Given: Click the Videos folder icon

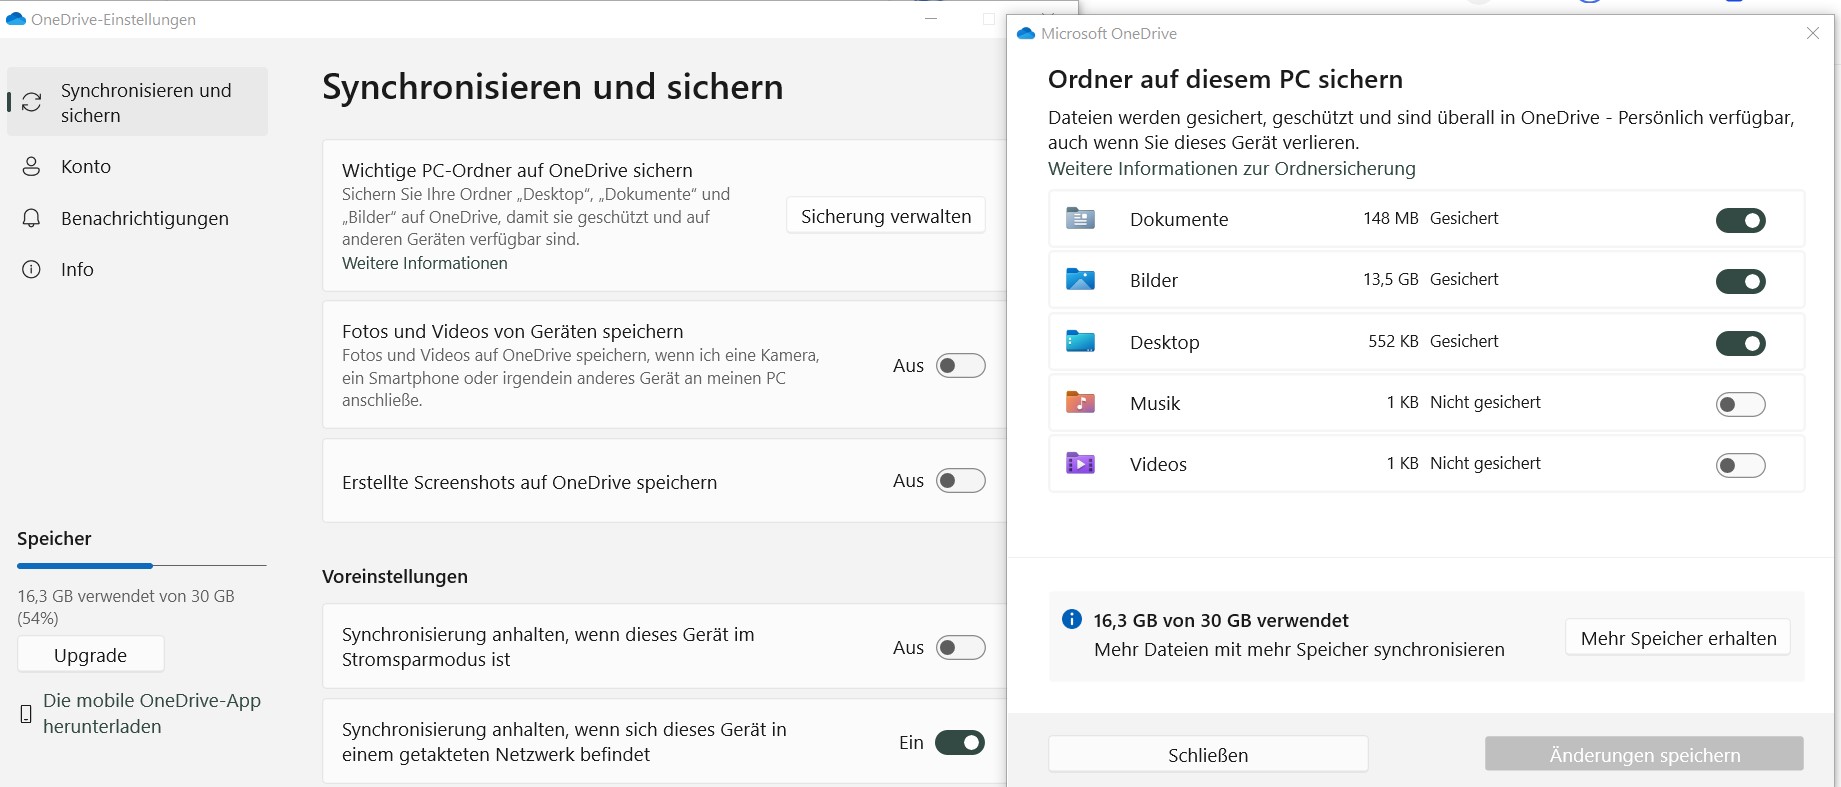Looking at the screenshot, I should pyautogui.click(x=1080, y=464).
